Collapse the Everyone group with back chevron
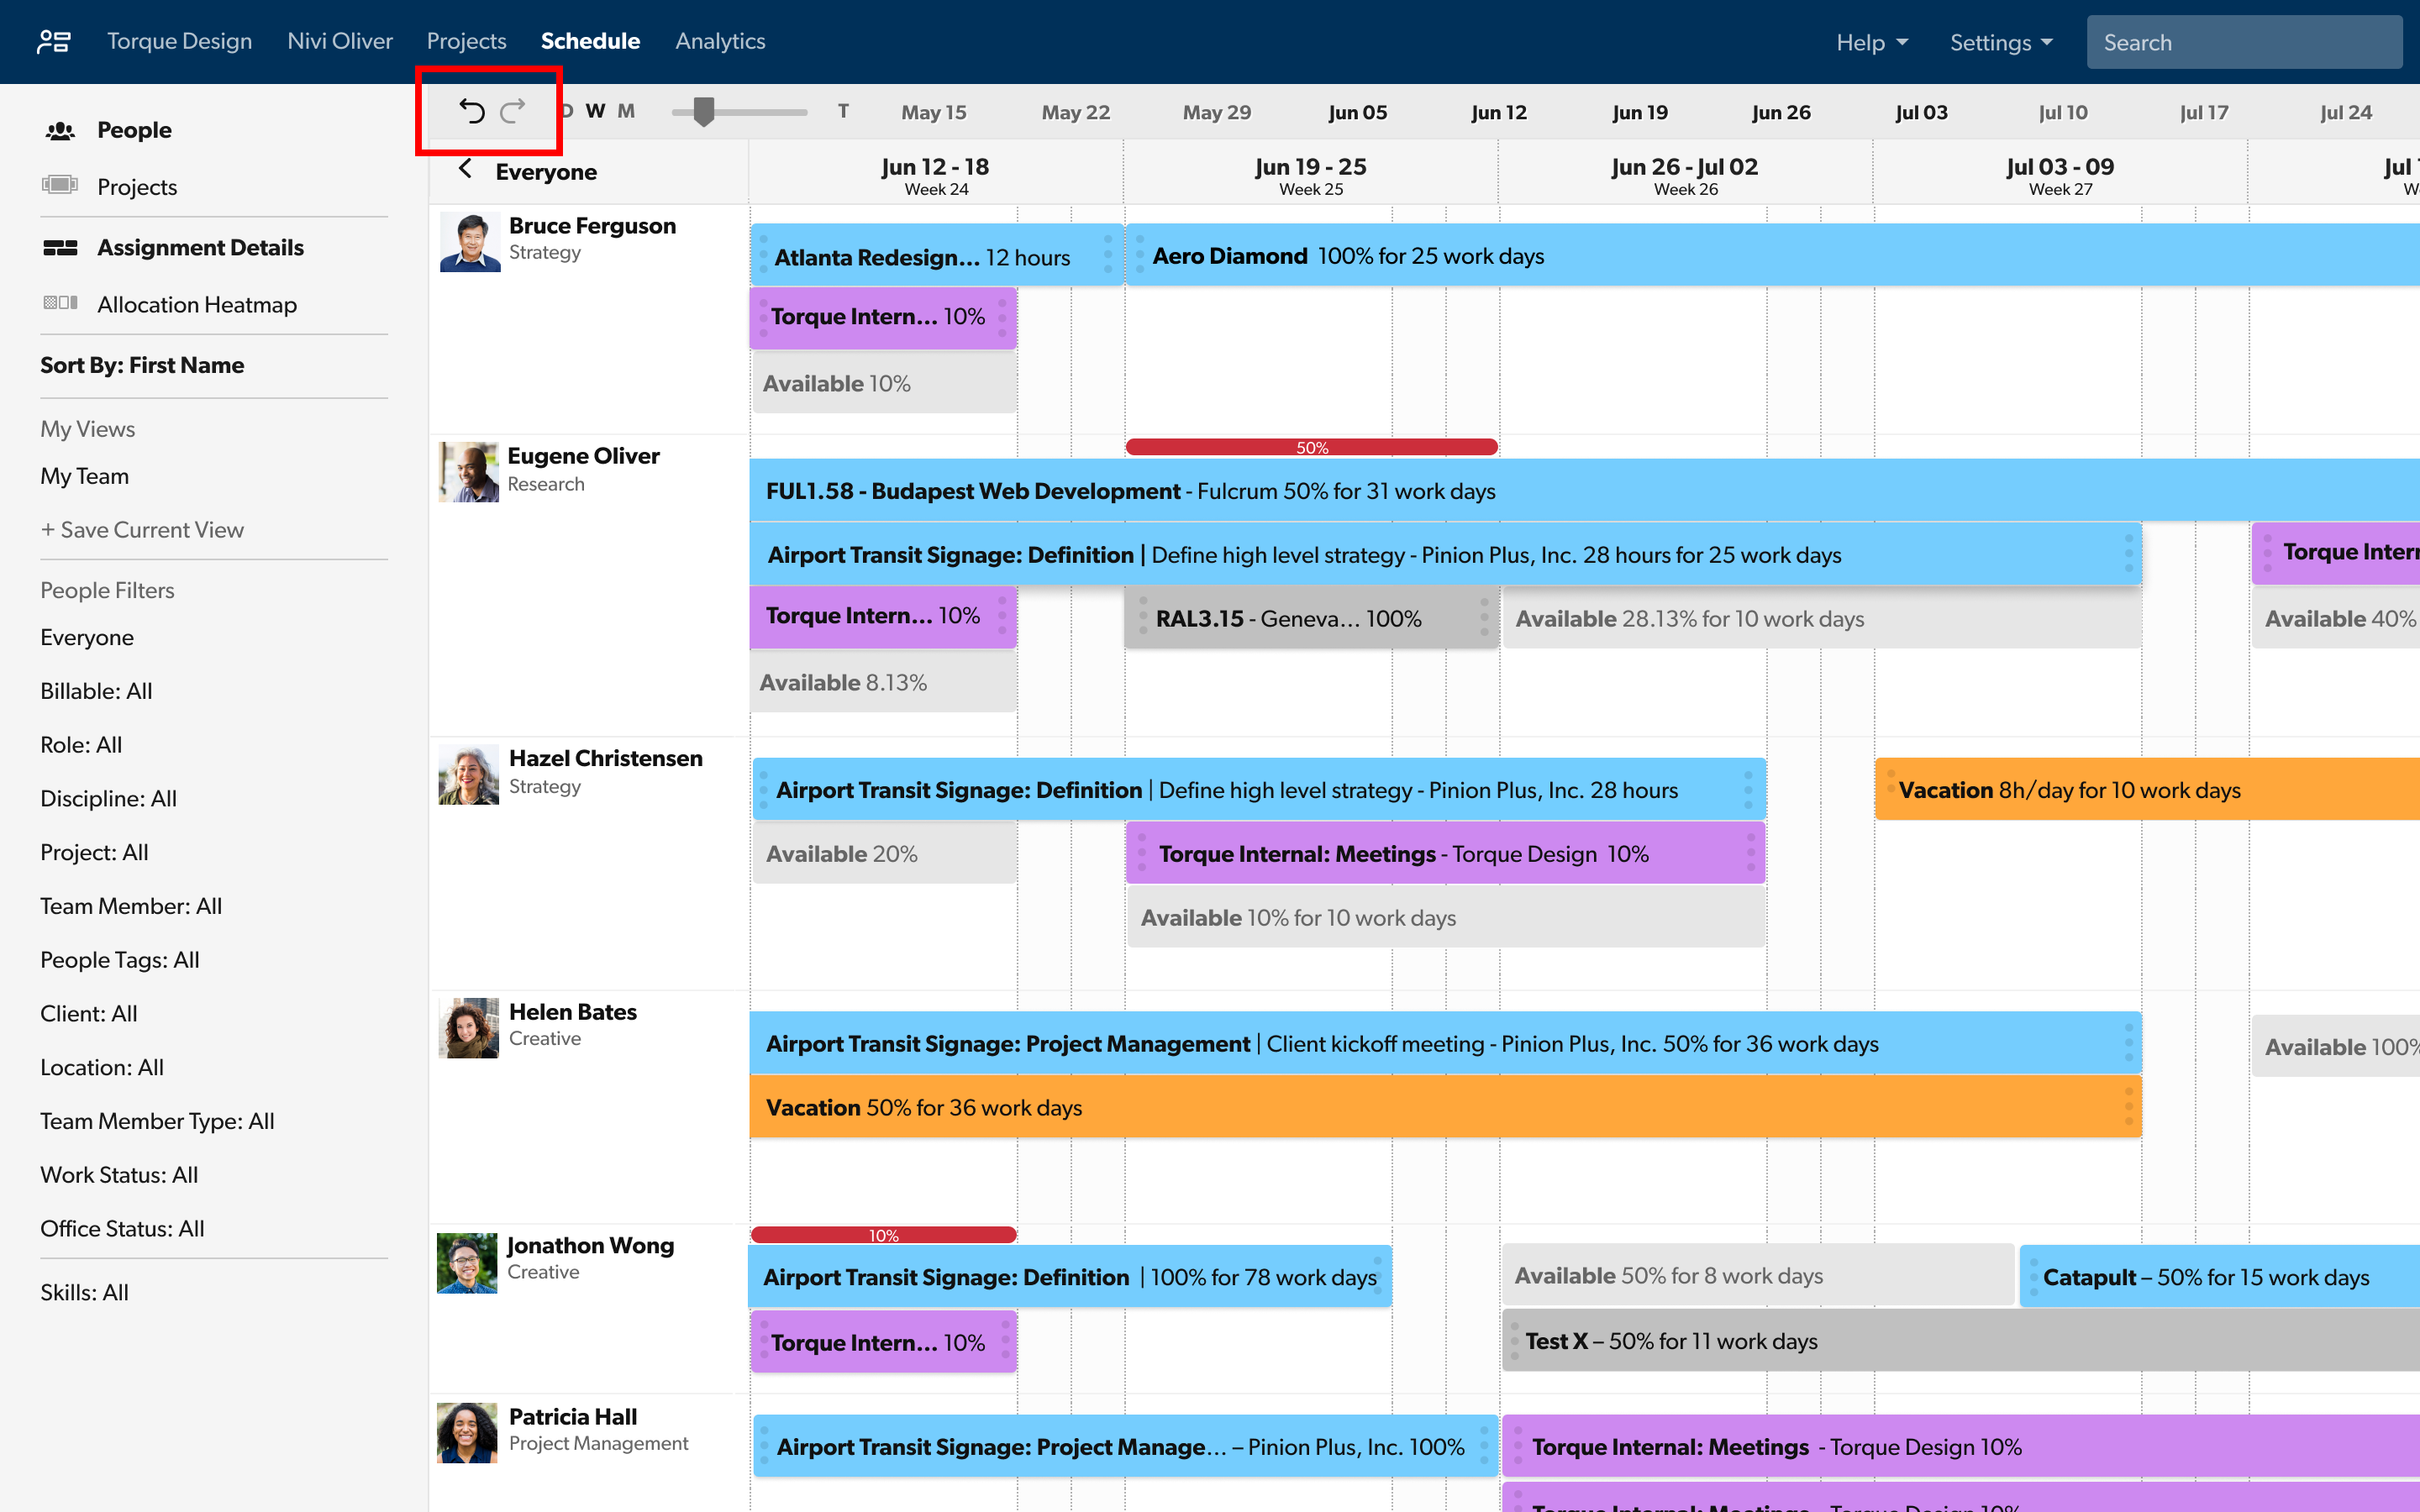 pos(465,170)
